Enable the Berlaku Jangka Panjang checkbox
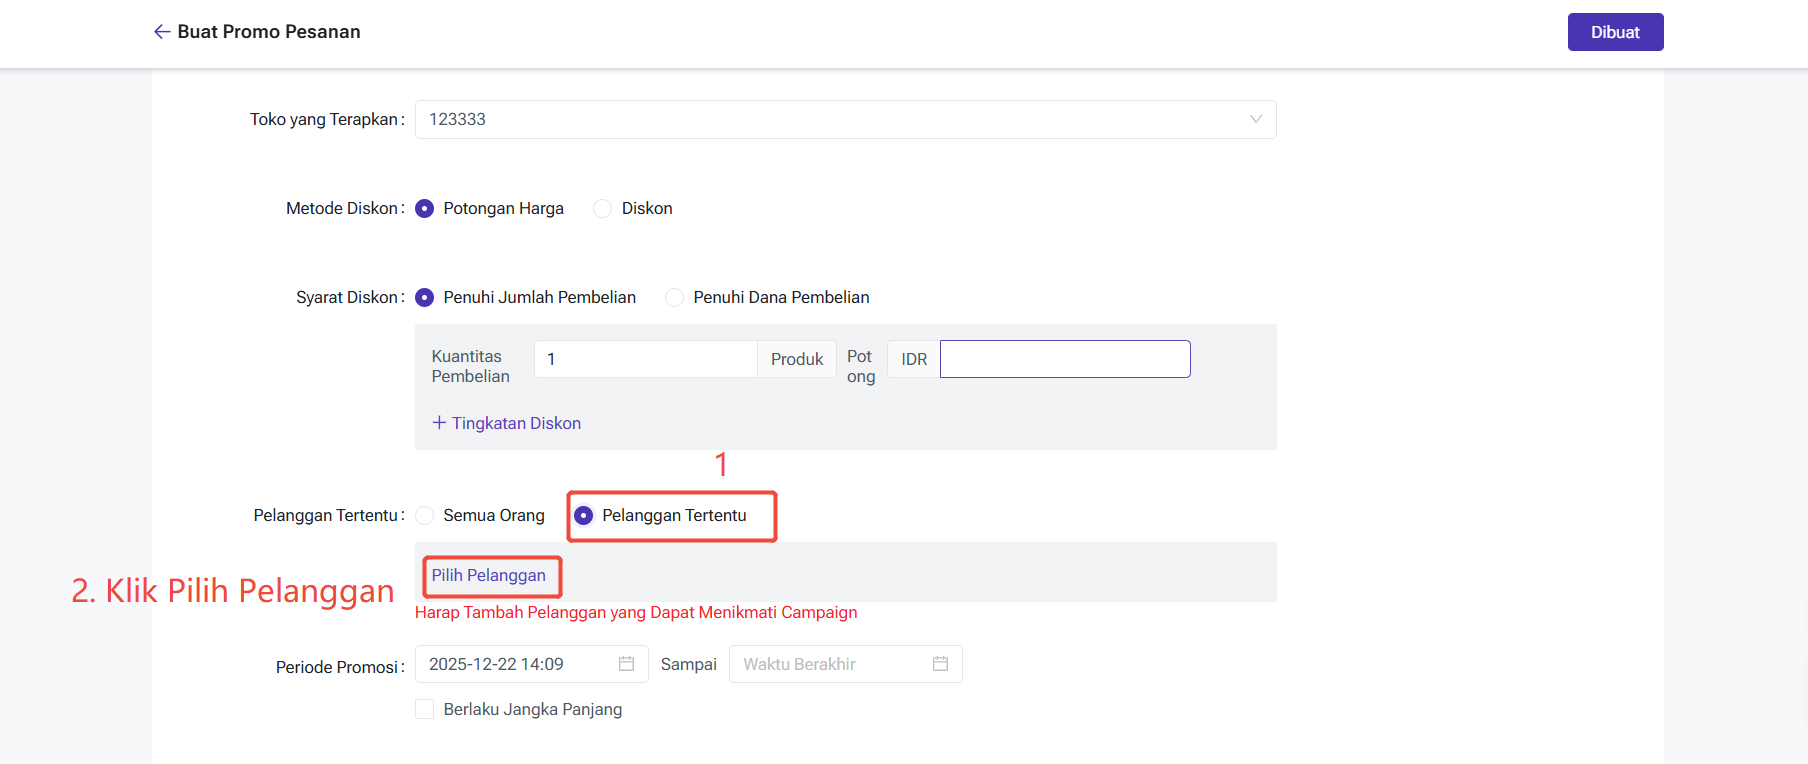Viewport: 1808px width, 764px height. tap(425, 709)
